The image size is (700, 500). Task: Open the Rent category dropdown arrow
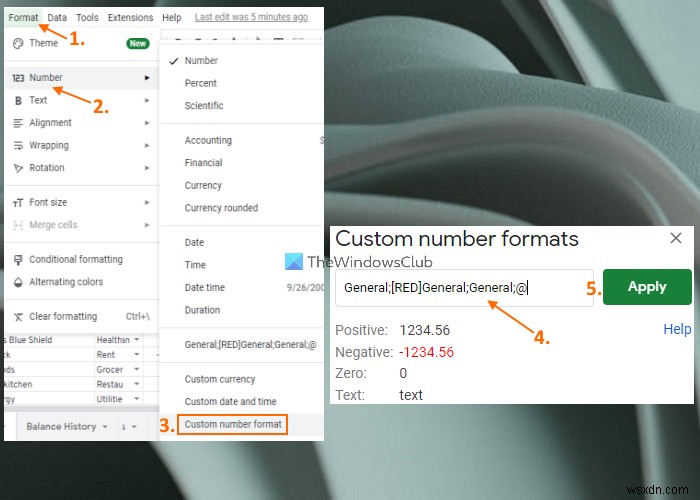click(x=137, y=355)
